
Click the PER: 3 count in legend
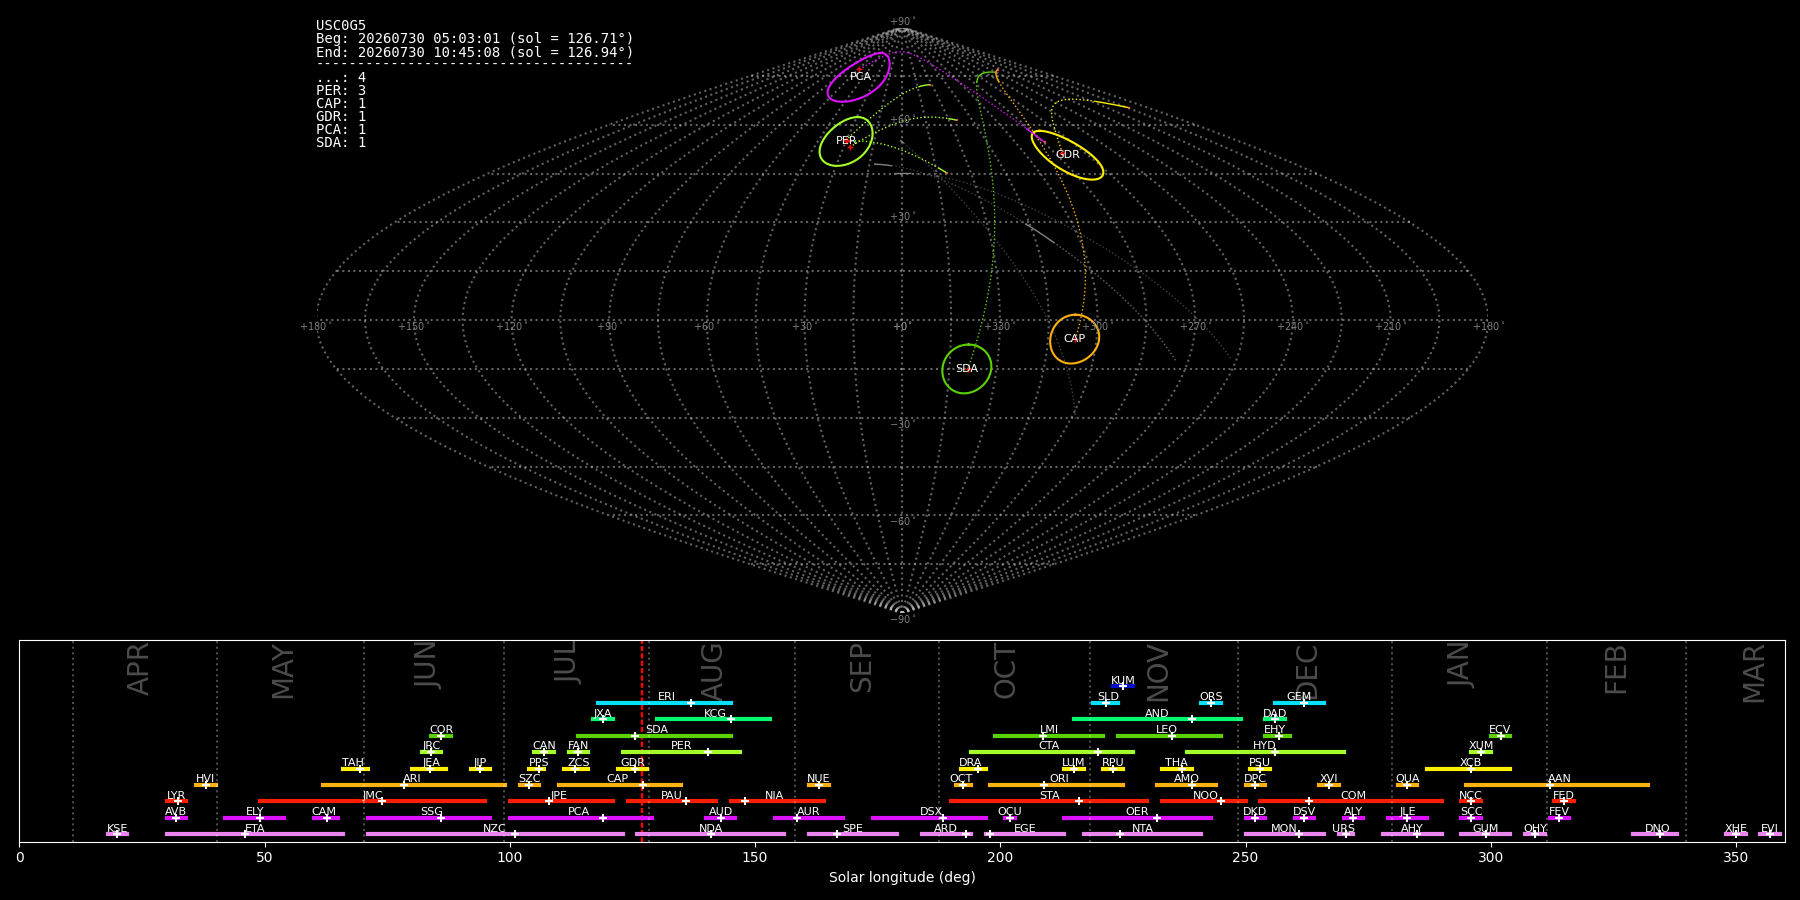pyautogui.click(x=341, y=91)
